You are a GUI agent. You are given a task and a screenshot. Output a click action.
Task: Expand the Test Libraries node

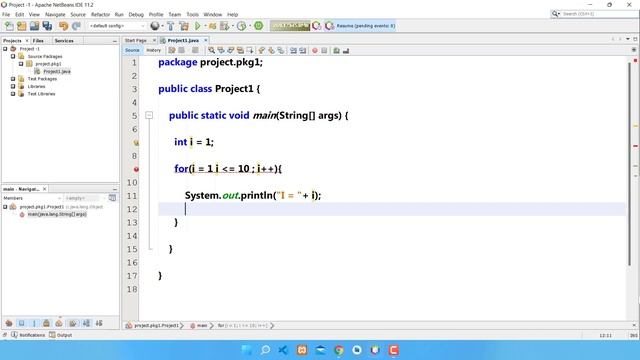point(13,94)
